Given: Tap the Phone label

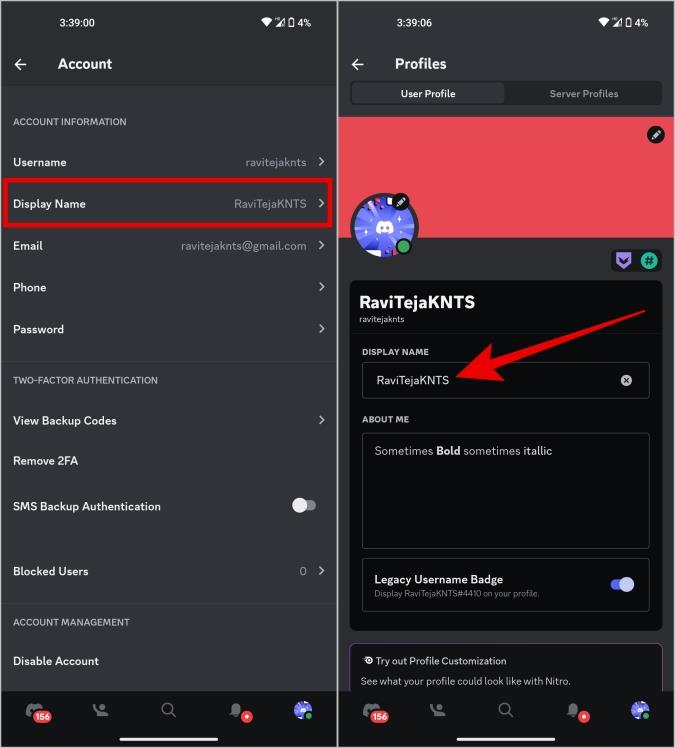Looking at the screenshot, I should pos(30,288).
